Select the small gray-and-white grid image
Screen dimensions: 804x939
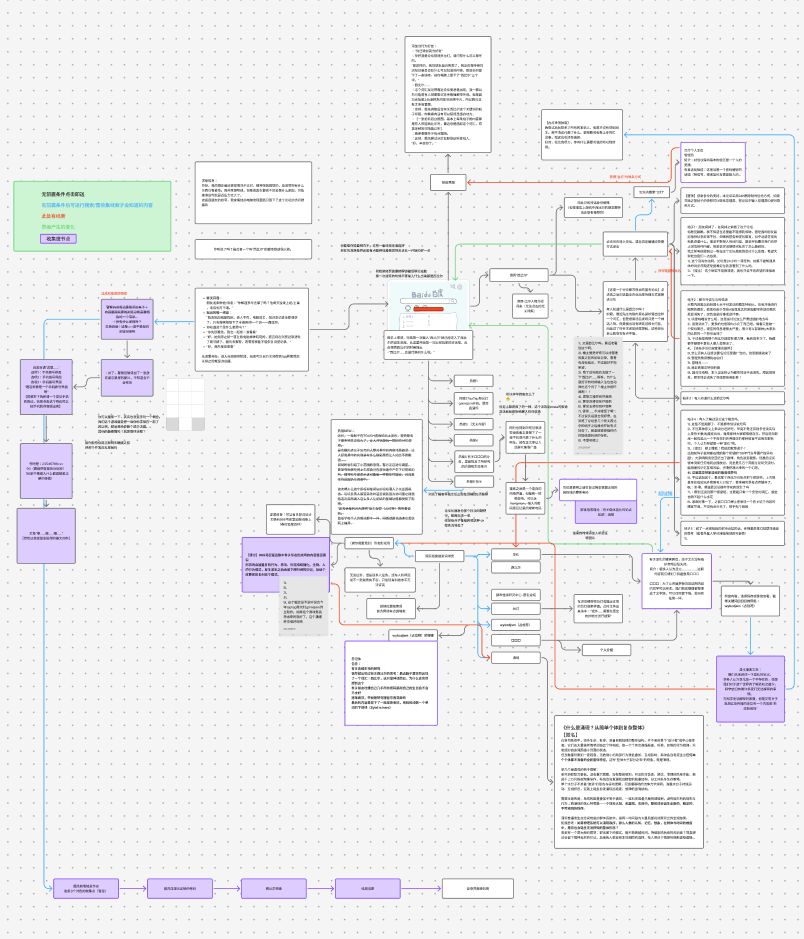[186, 404]
